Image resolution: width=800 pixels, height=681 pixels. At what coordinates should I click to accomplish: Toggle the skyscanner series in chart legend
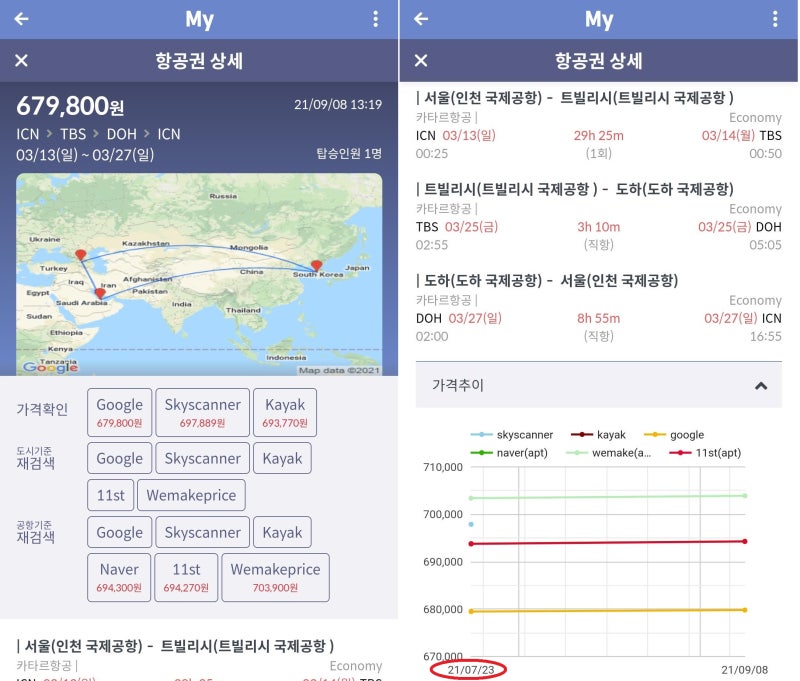pos(512,435)
